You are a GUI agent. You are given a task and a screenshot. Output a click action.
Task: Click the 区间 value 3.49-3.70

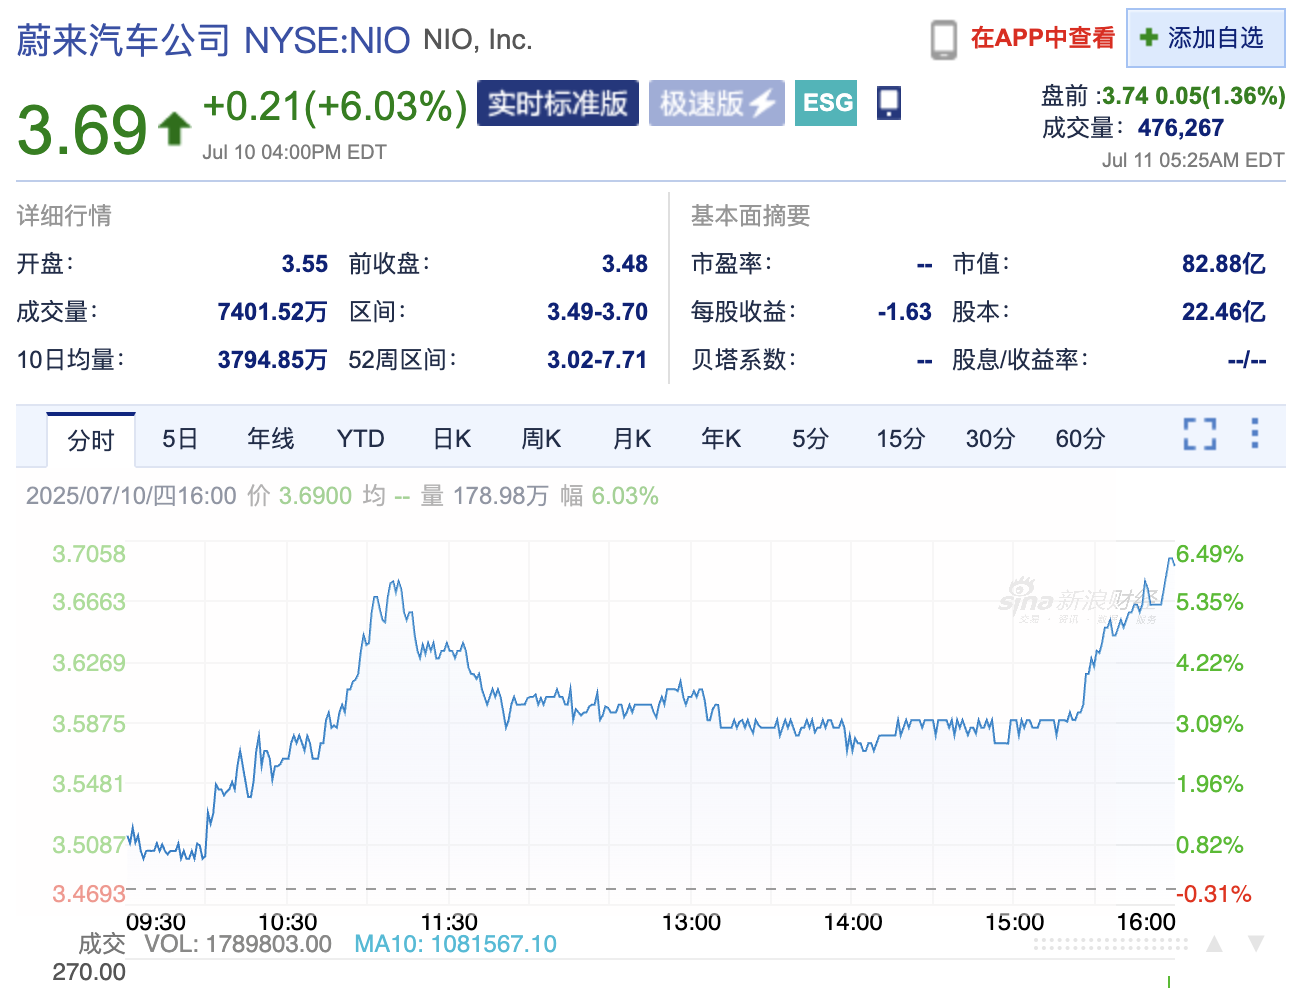[597, 312]
